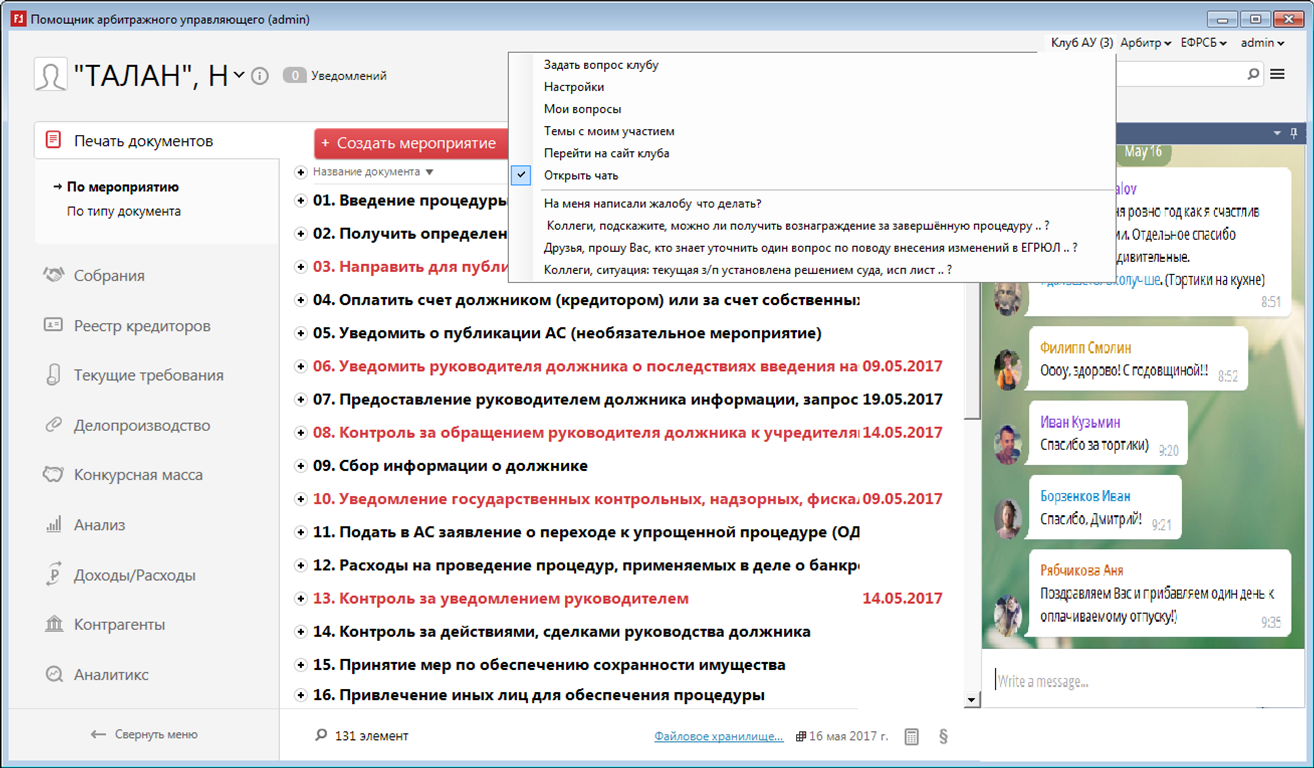This screenshot has width=1314, height=768.
Task: Expand item 09. Сбор информации о должнике
Action: [x=300, y=466]
